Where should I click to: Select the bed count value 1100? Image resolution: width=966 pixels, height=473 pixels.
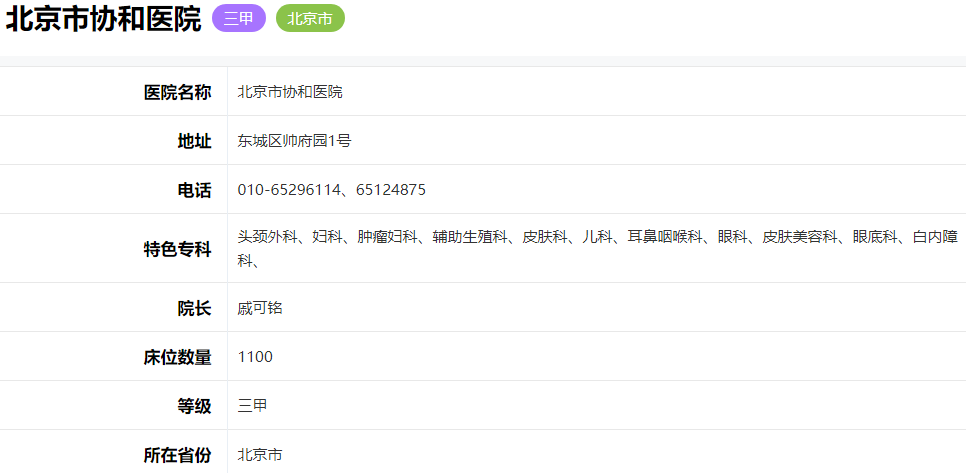point(255,357)
